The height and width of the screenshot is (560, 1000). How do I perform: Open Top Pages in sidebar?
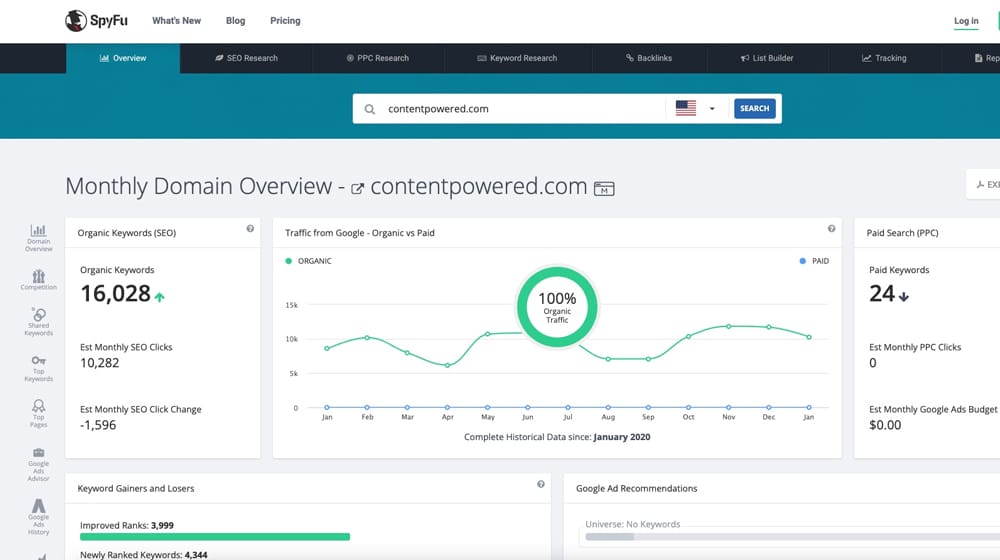38,413
